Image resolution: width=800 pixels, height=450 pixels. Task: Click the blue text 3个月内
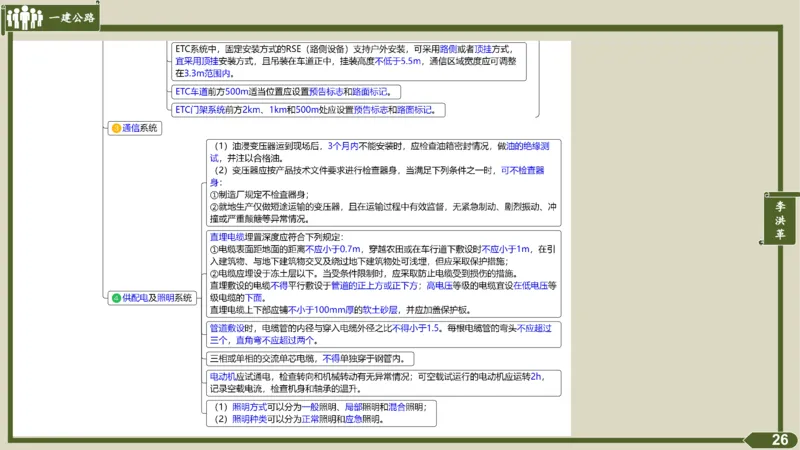coord(343,146)
